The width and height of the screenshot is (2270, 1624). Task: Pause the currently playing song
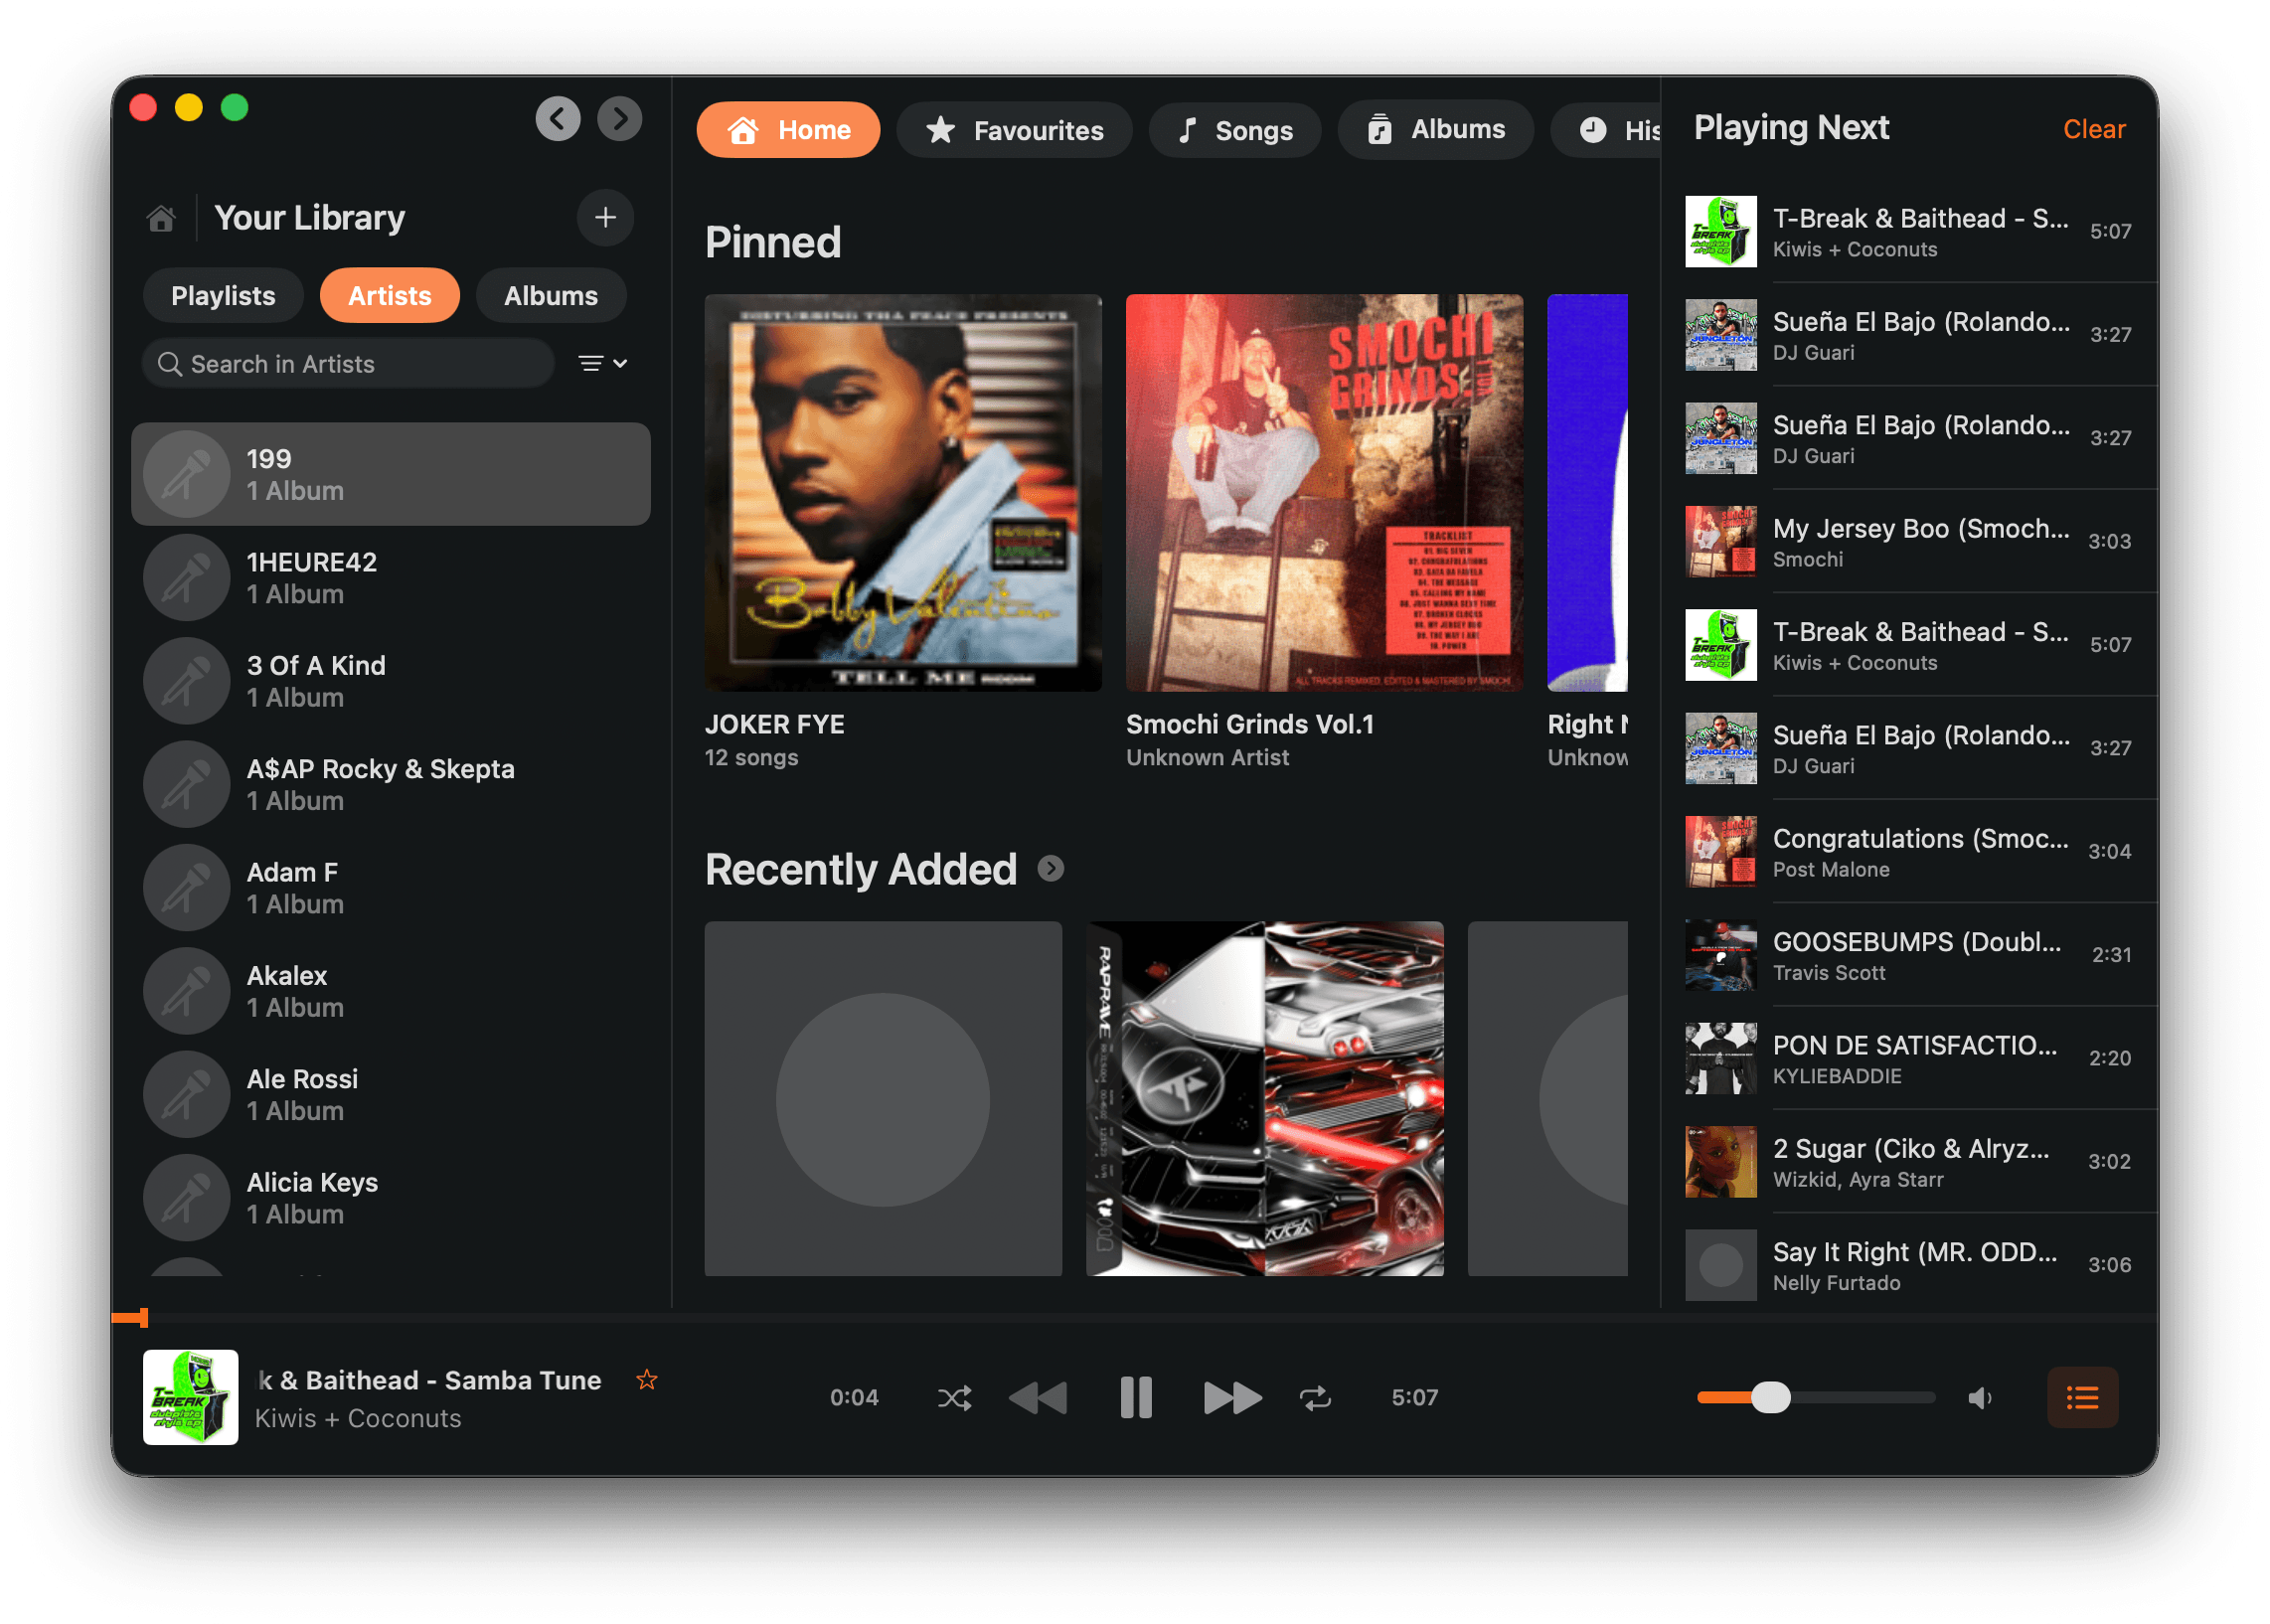(1135, 1397)
